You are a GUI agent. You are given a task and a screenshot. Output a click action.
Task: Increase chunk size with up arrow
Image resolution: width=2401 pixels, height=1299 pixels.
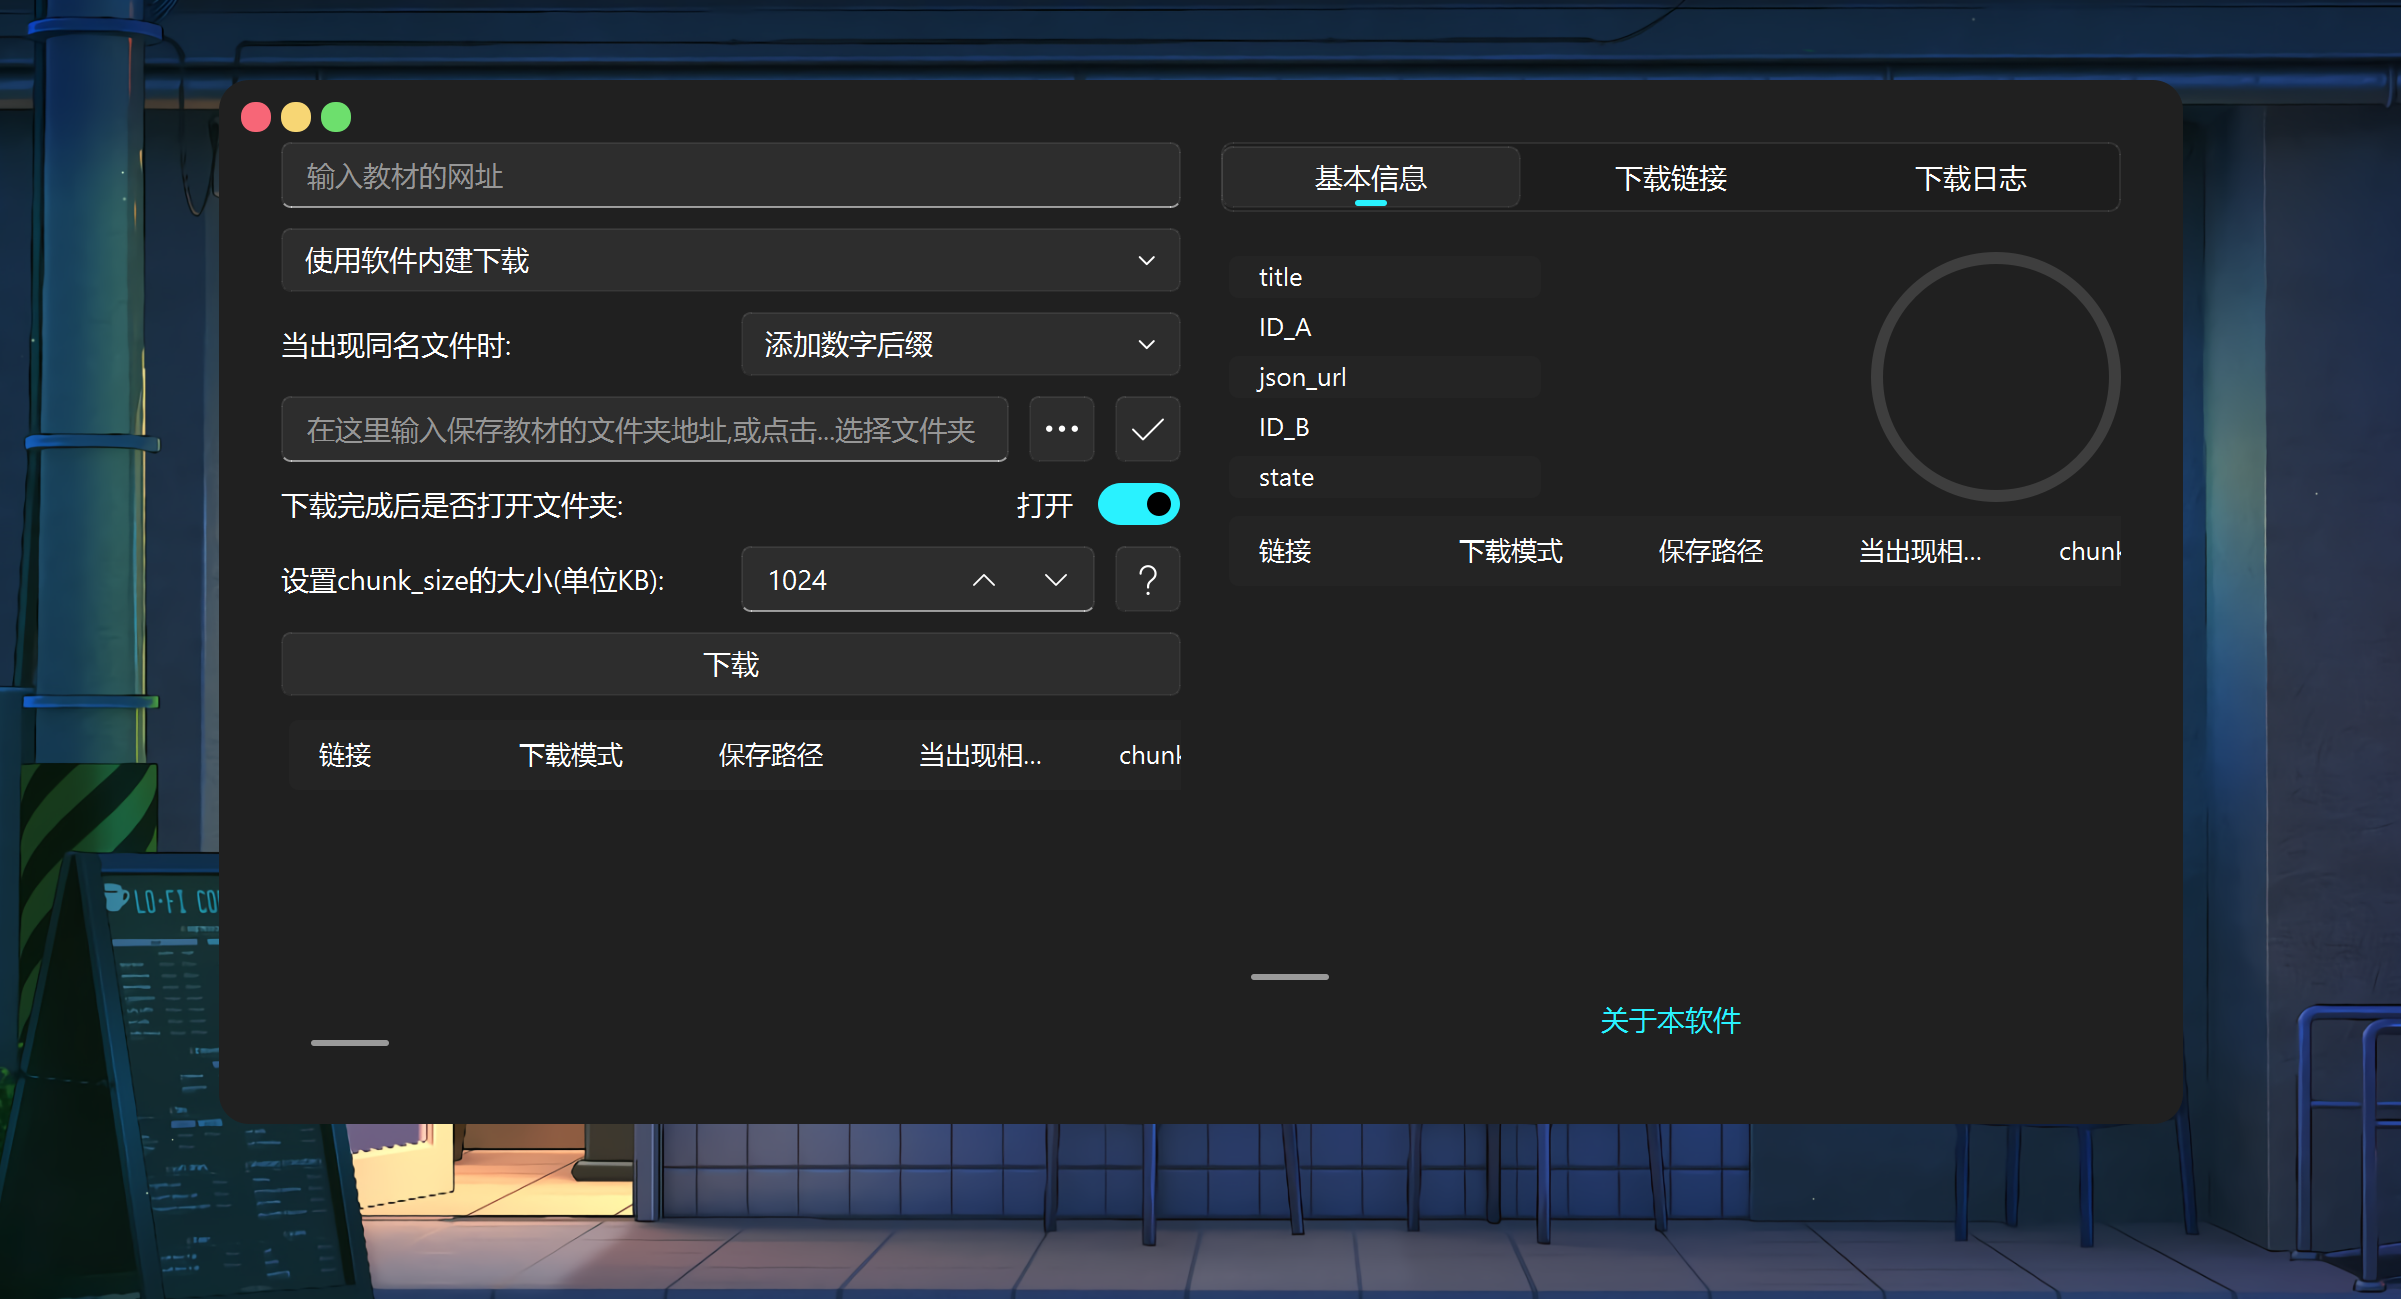(x=984, y=580)
